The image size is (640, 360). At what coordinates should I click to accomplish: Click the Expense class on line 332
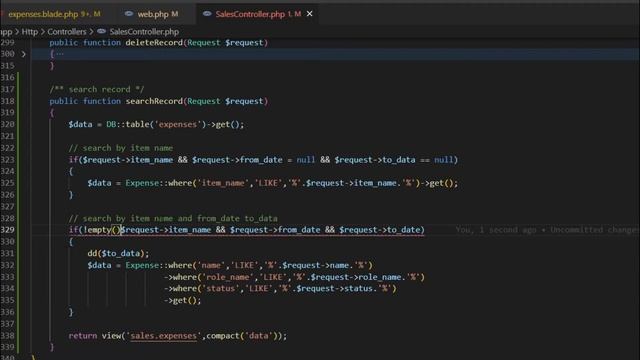(142, 265)
